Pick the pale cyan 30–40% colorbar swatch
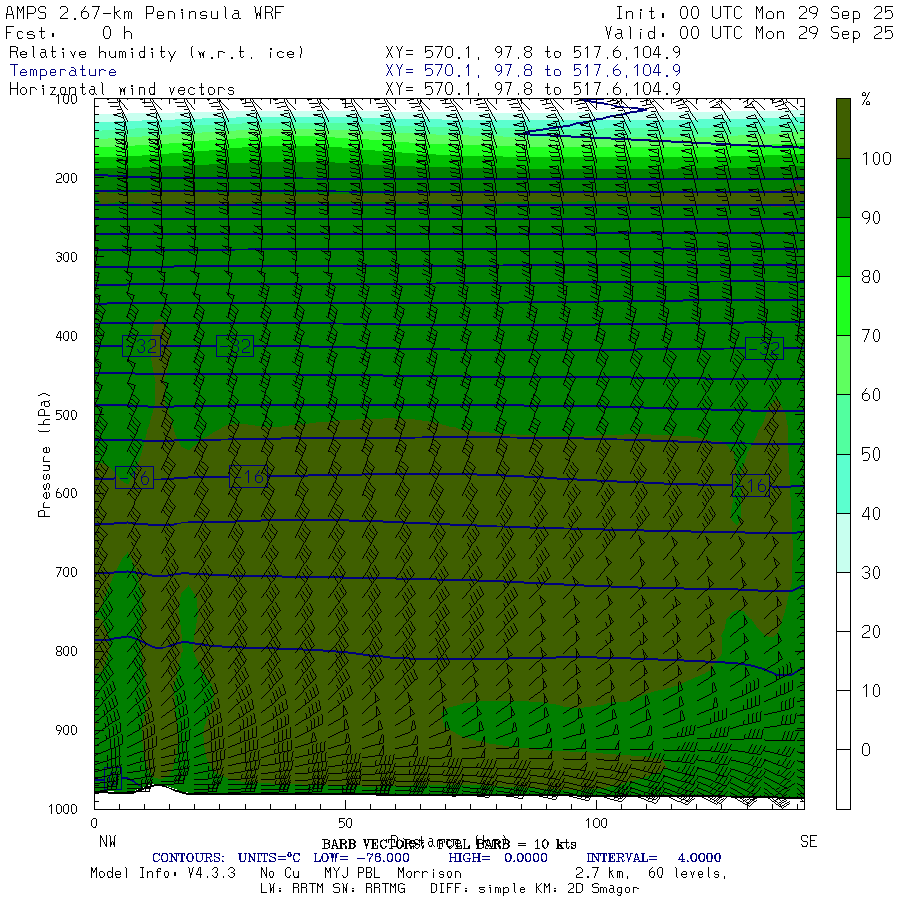This screenshot has width=900, height=900. pyautogui.click(x=843, y=542)
